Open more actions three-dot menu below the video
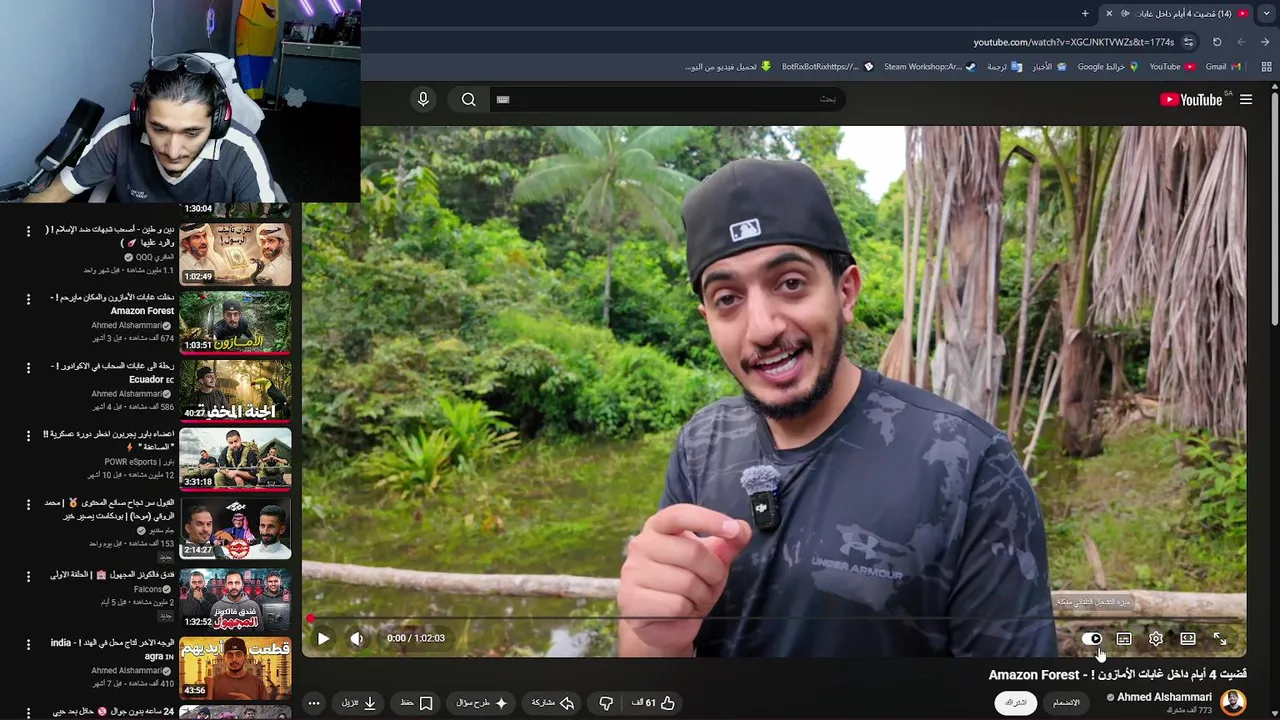The height and width of the screenshot is (720, 1280). point(314,703)
